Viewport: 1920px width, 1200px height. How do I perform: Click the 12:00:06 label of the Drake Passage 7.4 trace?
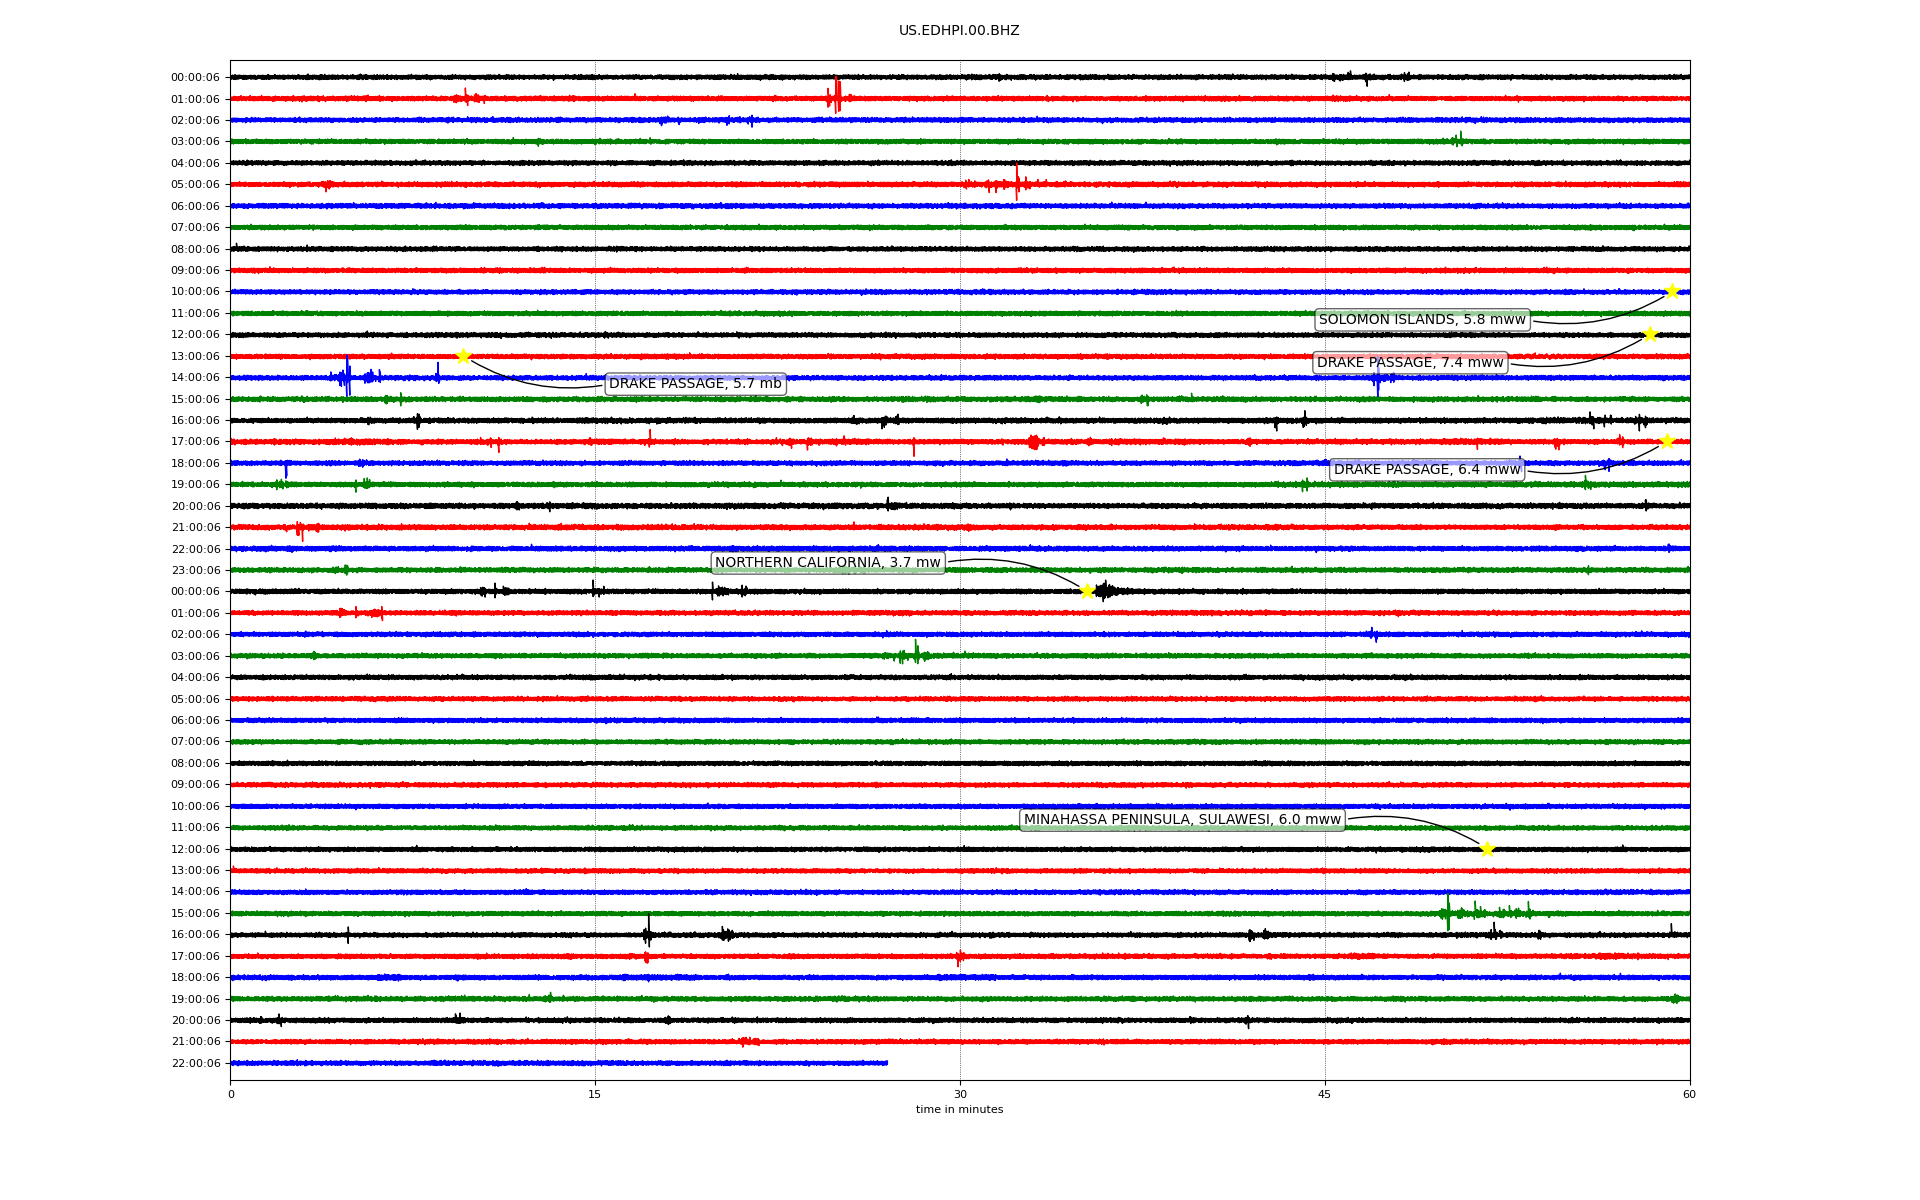(195, 335)
